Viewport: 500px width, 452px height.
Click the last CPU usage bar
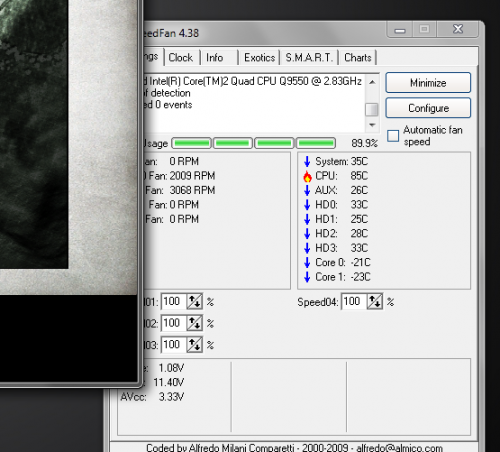(x=316, y=143)
